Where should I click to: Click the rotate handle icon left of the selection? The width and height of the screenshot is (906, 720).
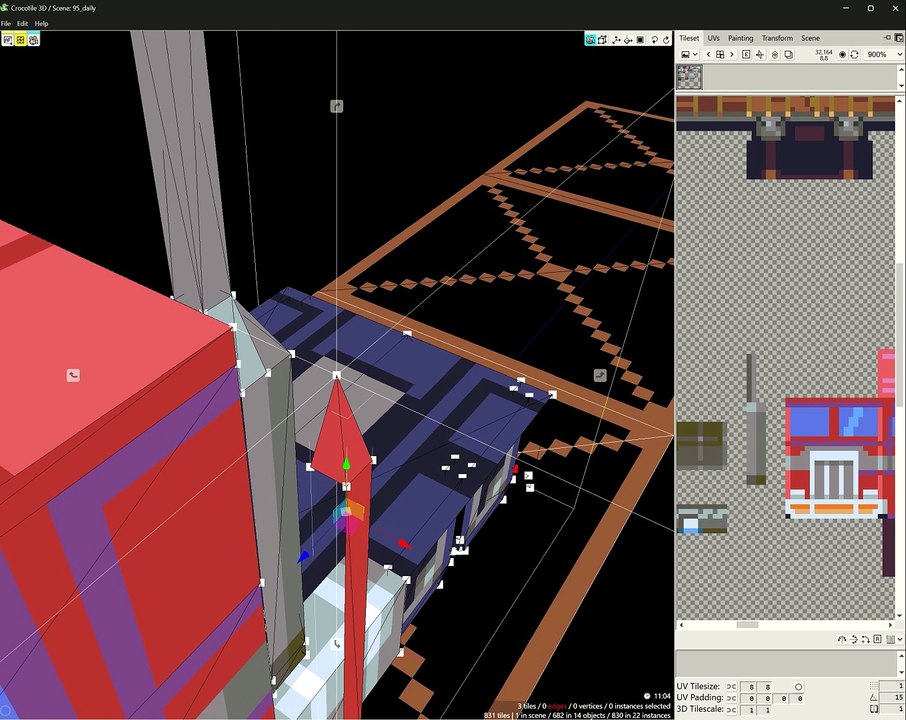pos(73,376)
